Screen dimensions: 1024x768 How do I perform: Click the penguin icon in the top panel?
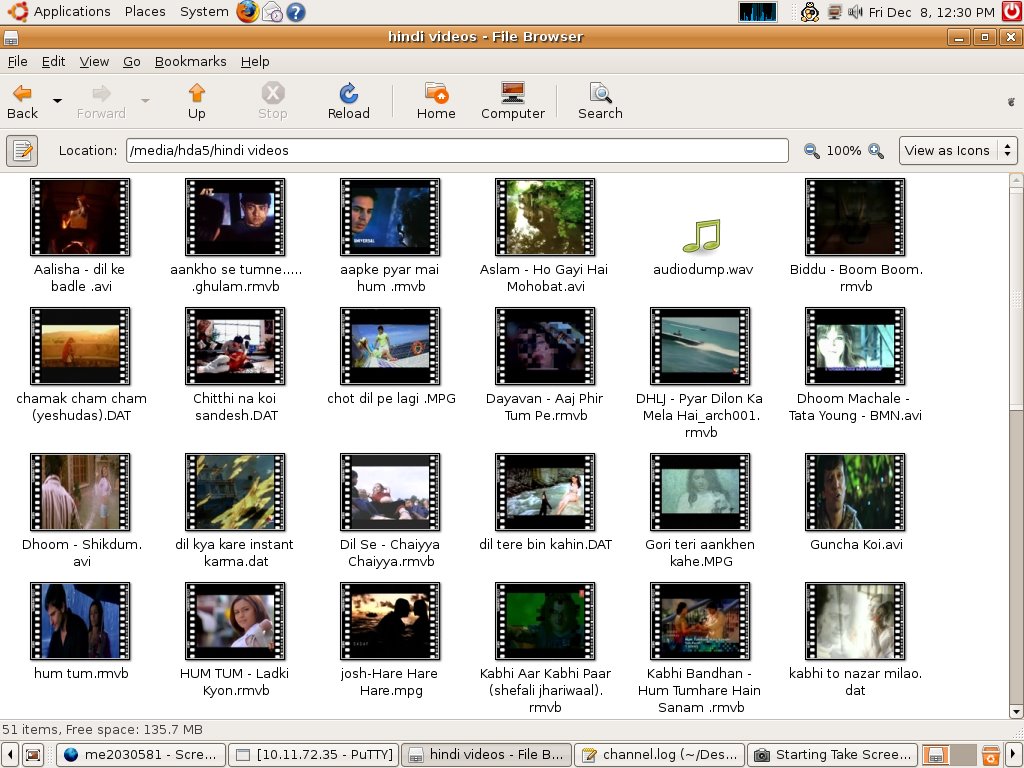tap(810, 12)
